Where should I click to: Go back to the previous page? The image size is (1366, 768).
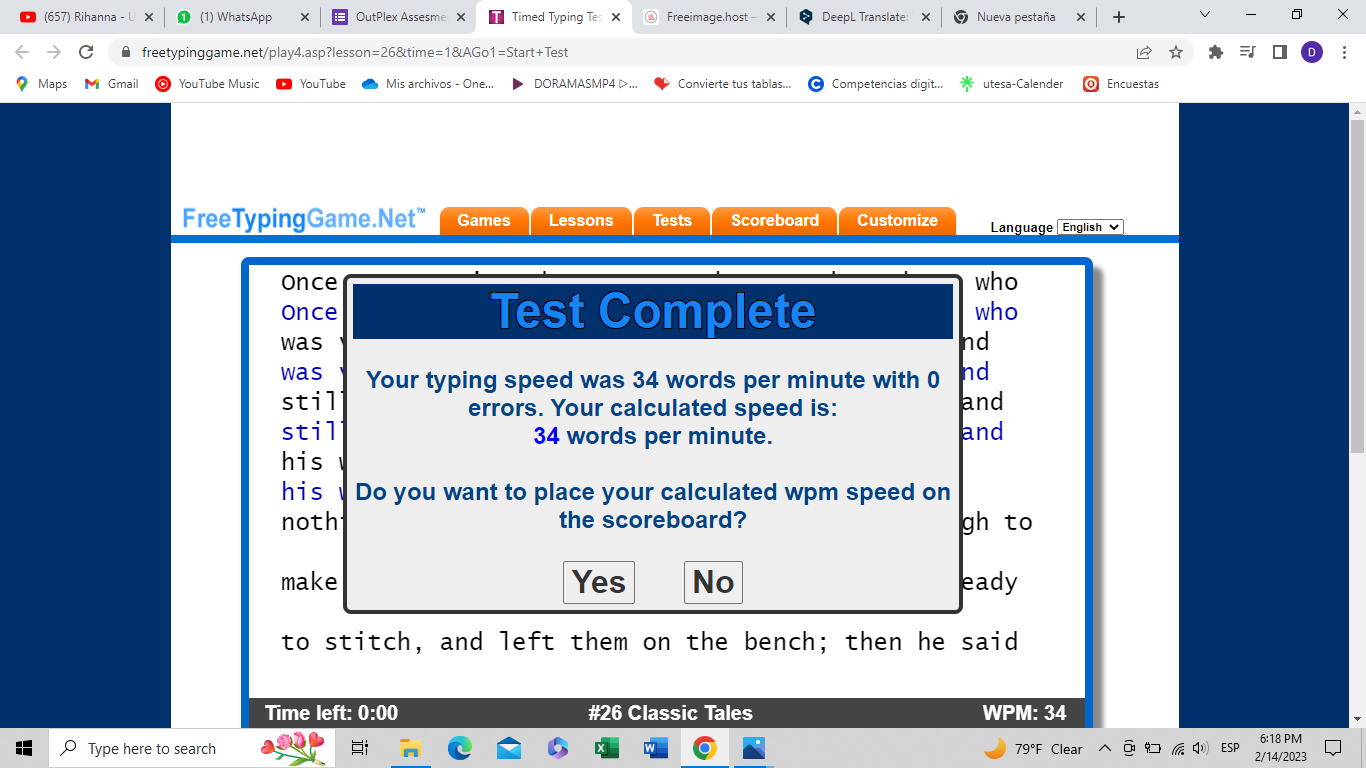pyautogui.click(x=22, y=52)
